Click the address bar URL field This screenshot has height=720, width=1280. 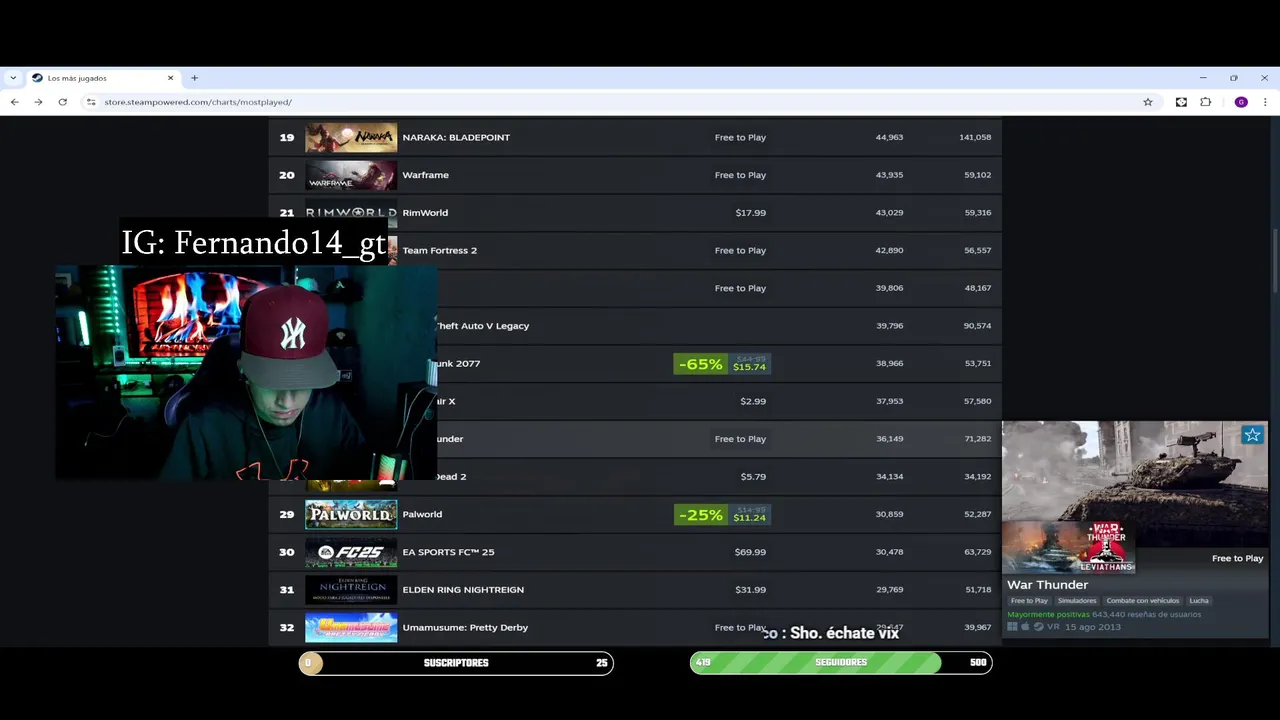pyautogui.click(x=620, y=102)
